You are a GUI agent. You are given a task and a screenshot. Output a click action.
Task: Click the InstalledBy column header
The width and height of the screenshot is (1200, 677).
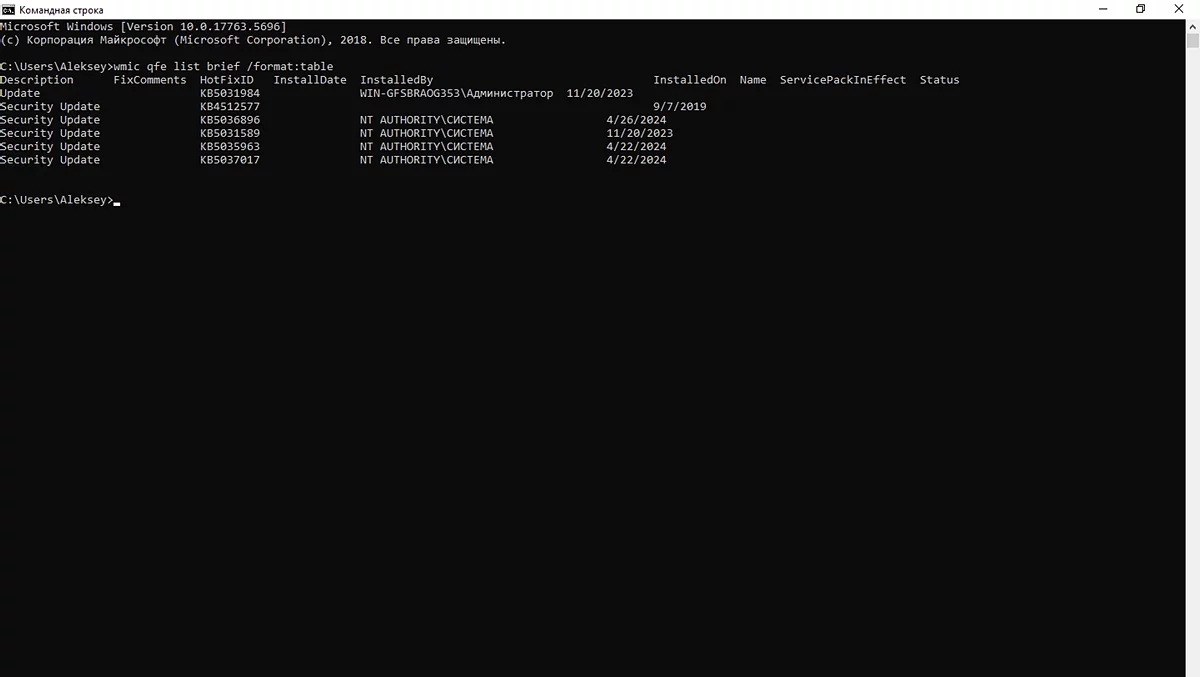pyautogui.click(x=397, y=80)
